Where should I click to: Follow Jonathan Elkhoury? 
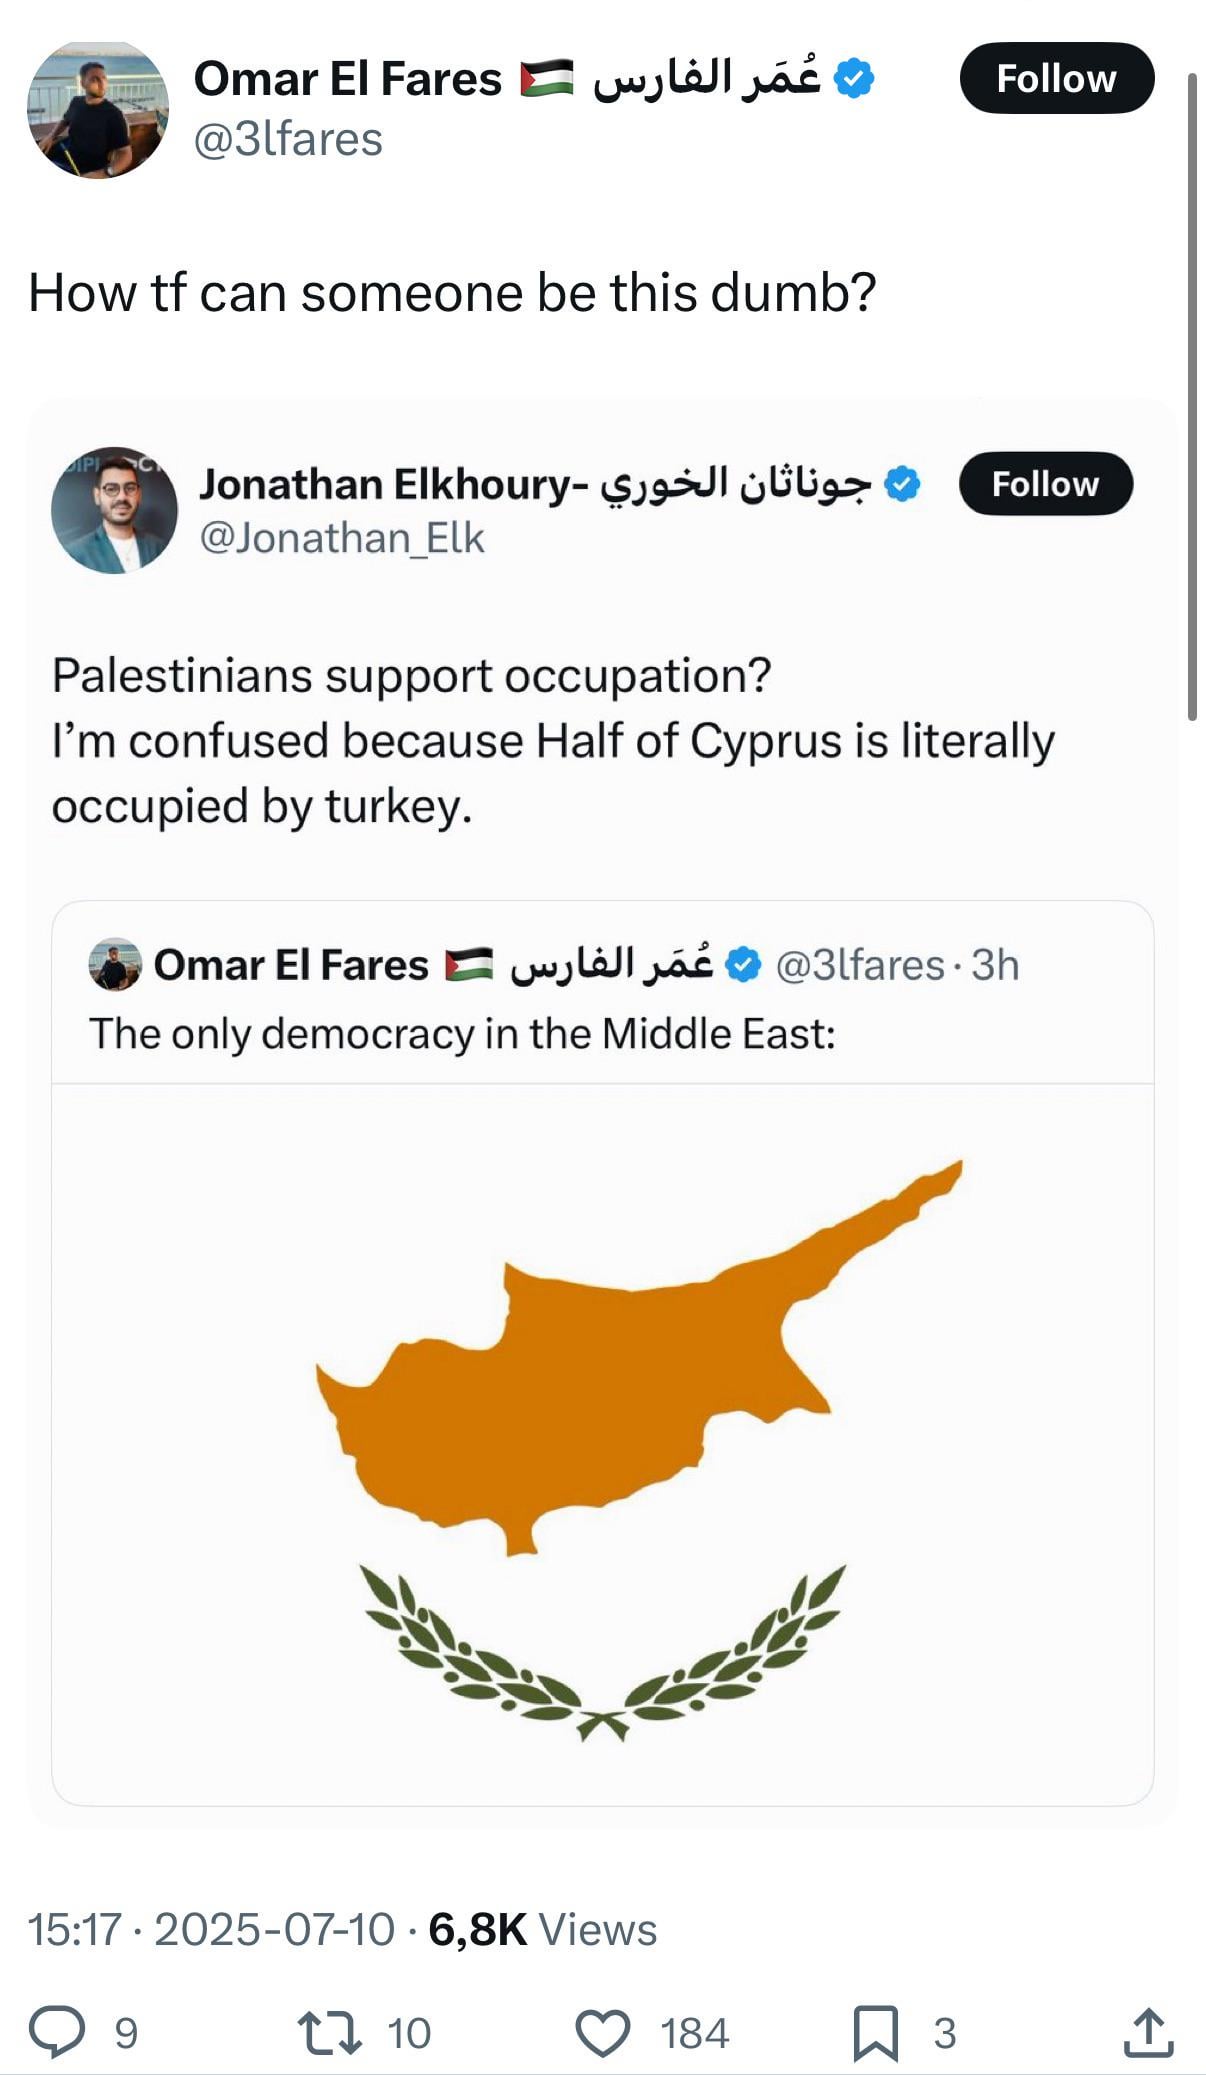pos(1045,484)
